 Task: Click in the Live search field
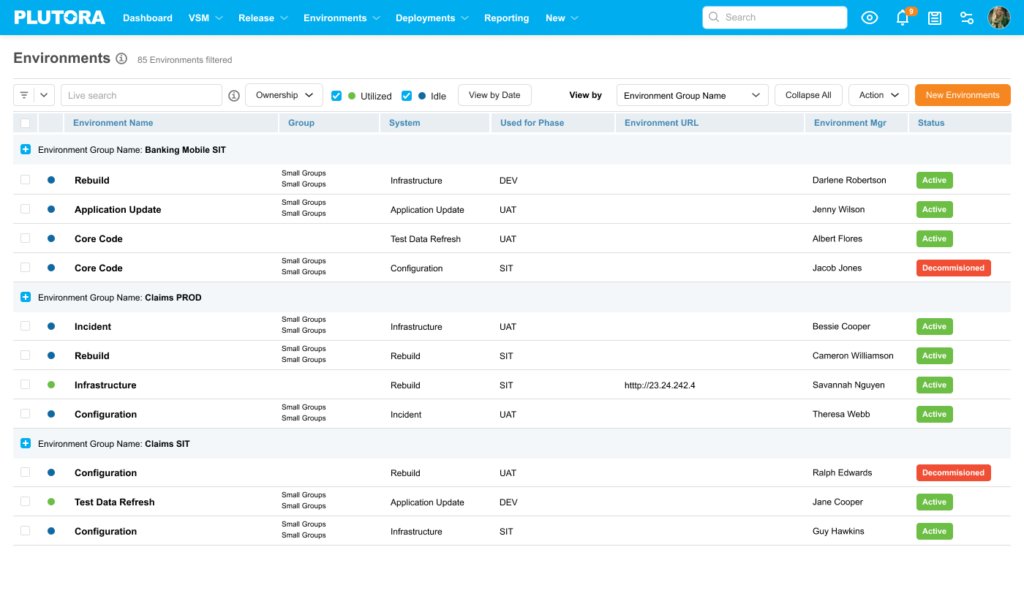pyautogui.click(x=141, y=95)
